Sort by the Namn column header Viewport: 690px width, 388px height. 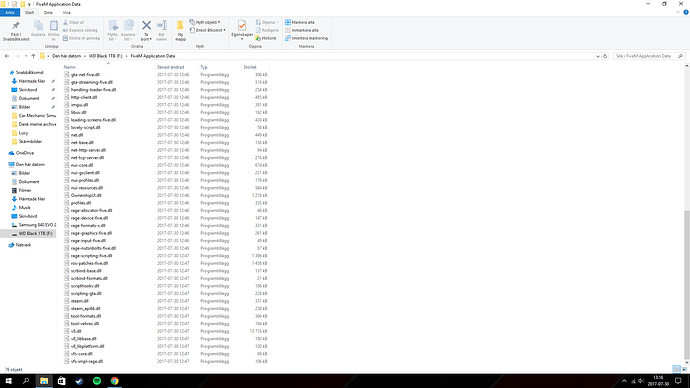click(x=108, y=67)
